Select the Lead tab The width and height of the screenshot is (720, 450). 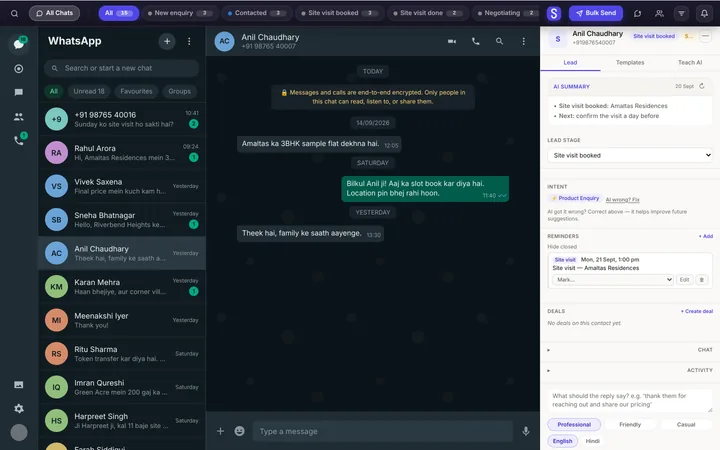pos(570,62)
